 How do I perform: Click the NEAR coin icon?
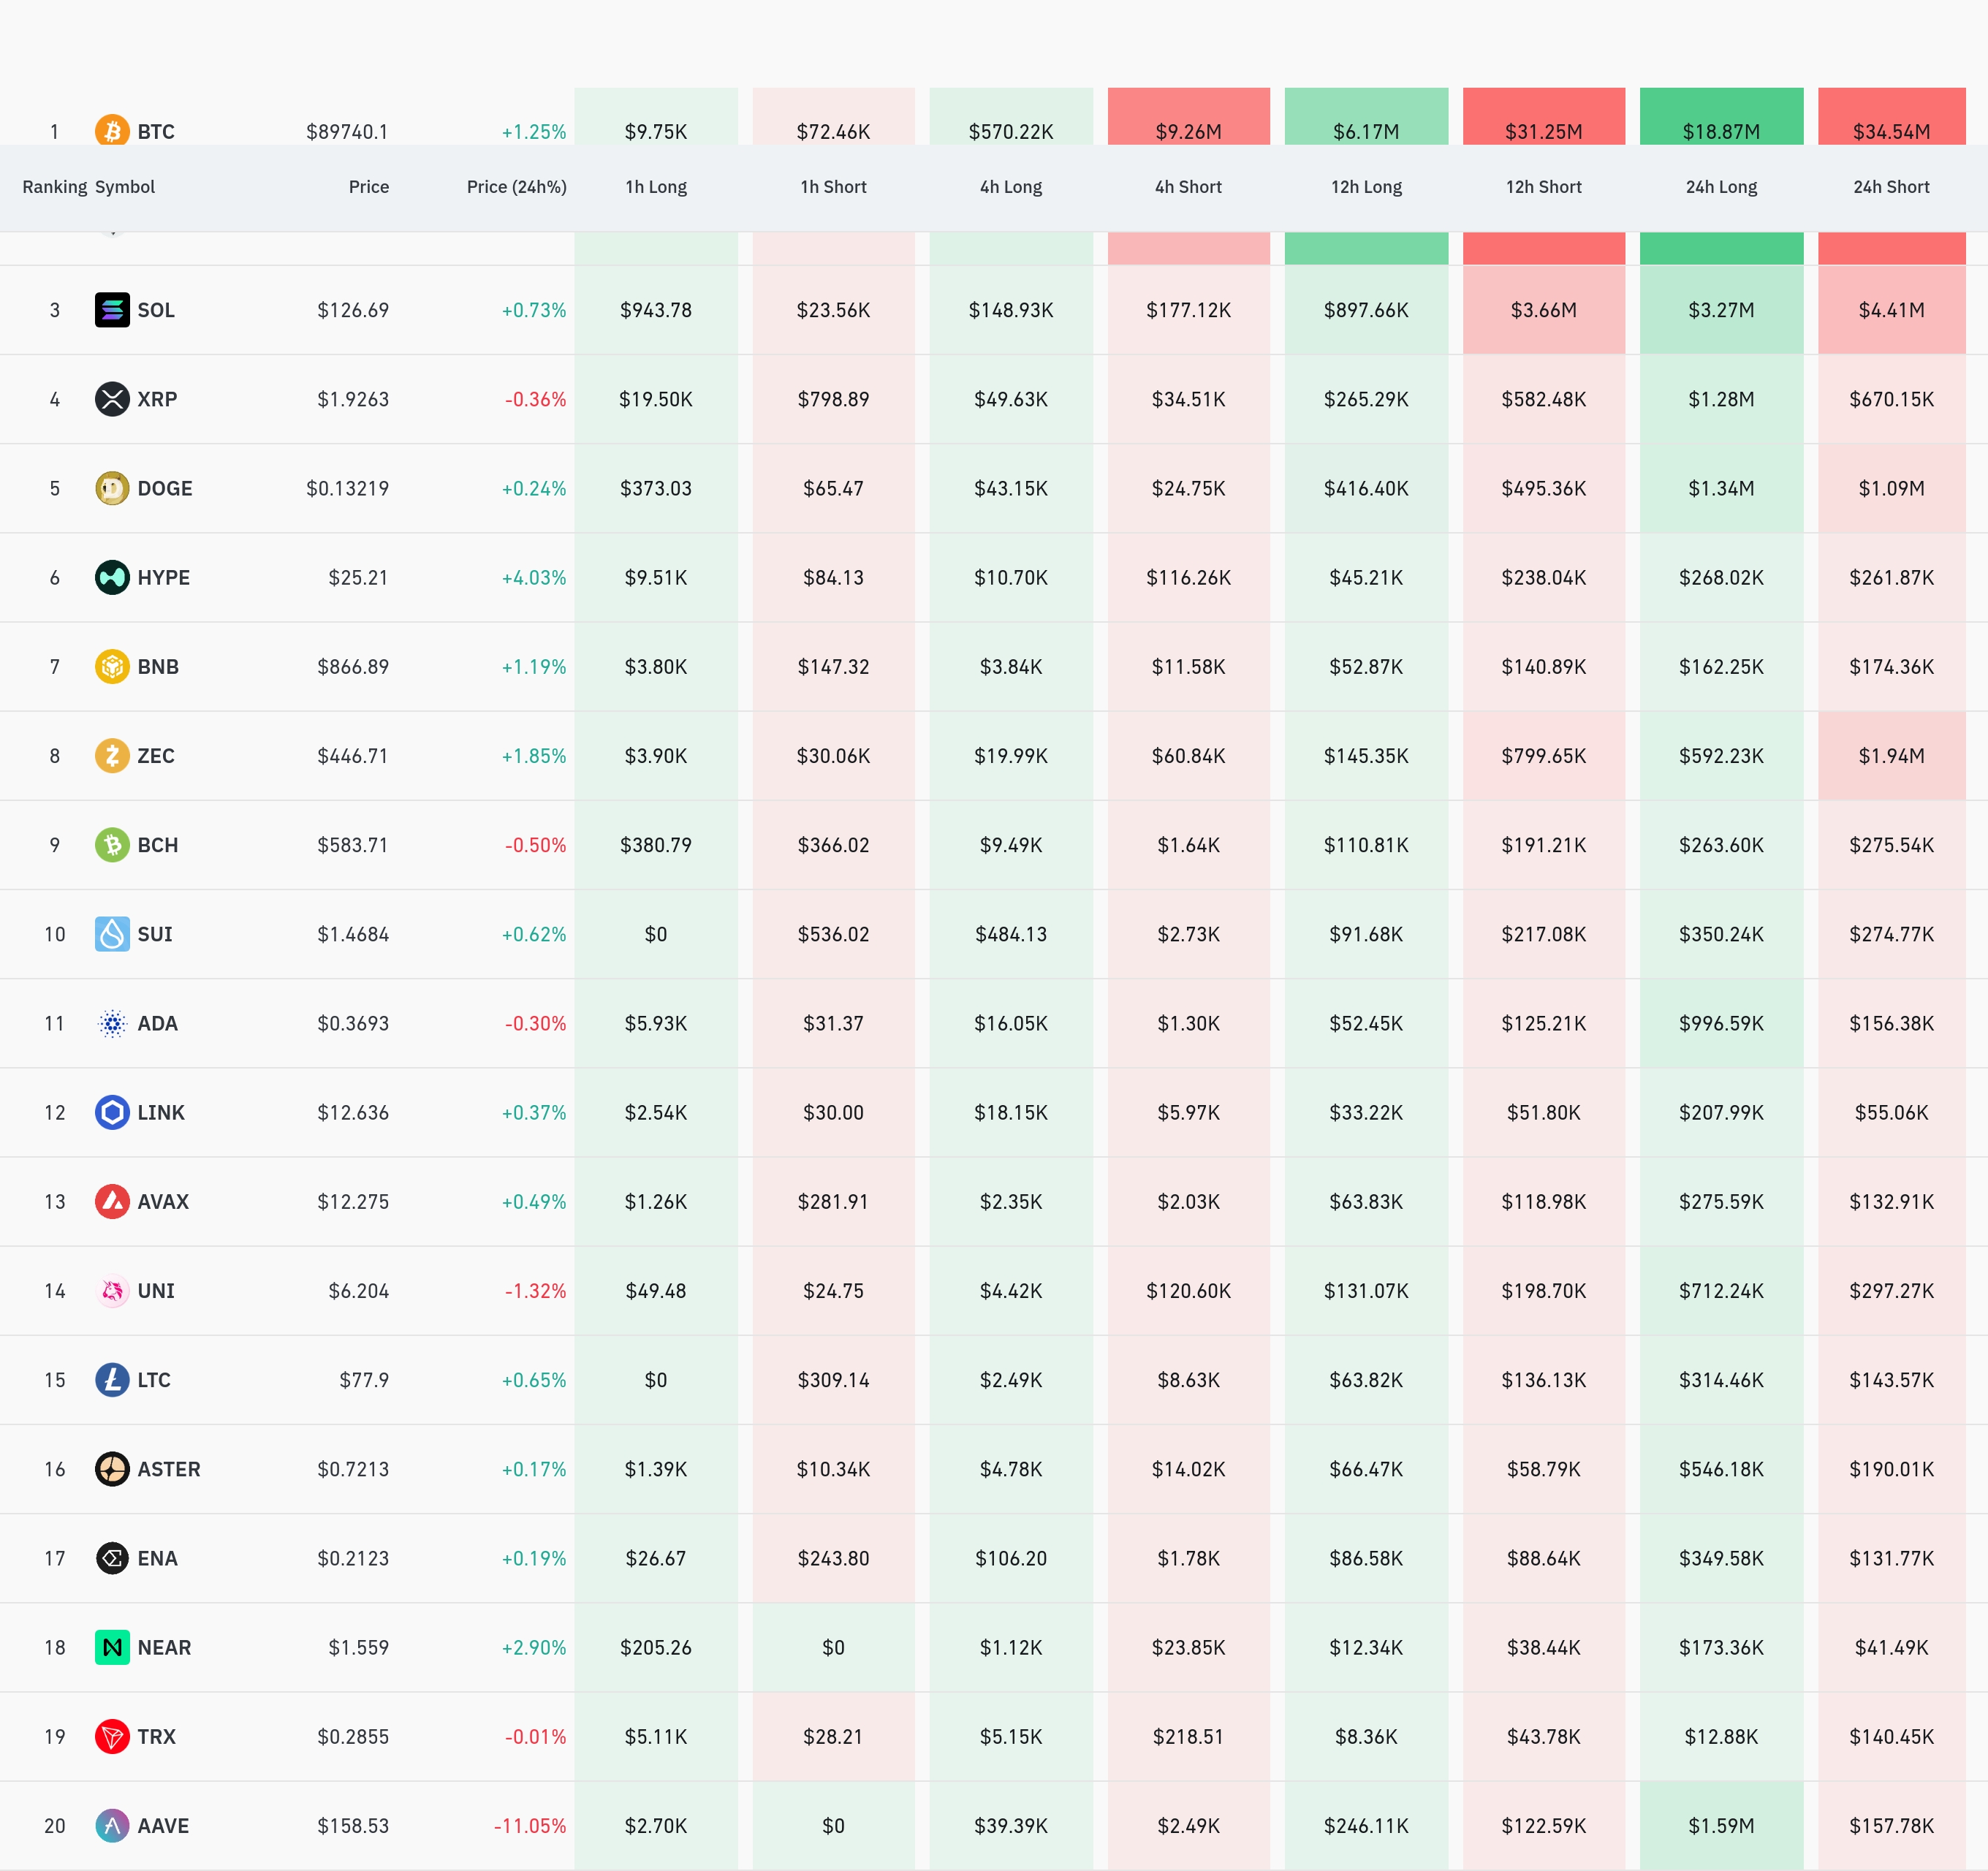tap(112, 1647)
